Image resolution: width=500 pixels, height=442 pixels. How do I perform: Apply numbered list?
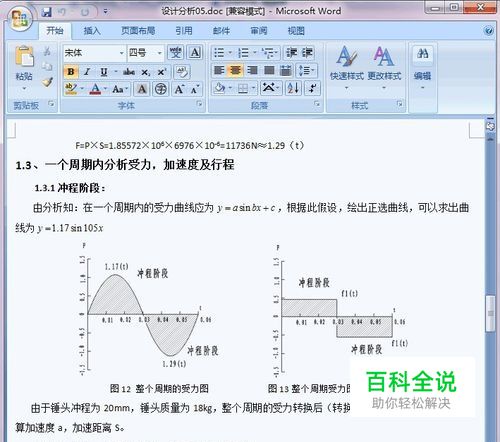click(x=244, y=53)
